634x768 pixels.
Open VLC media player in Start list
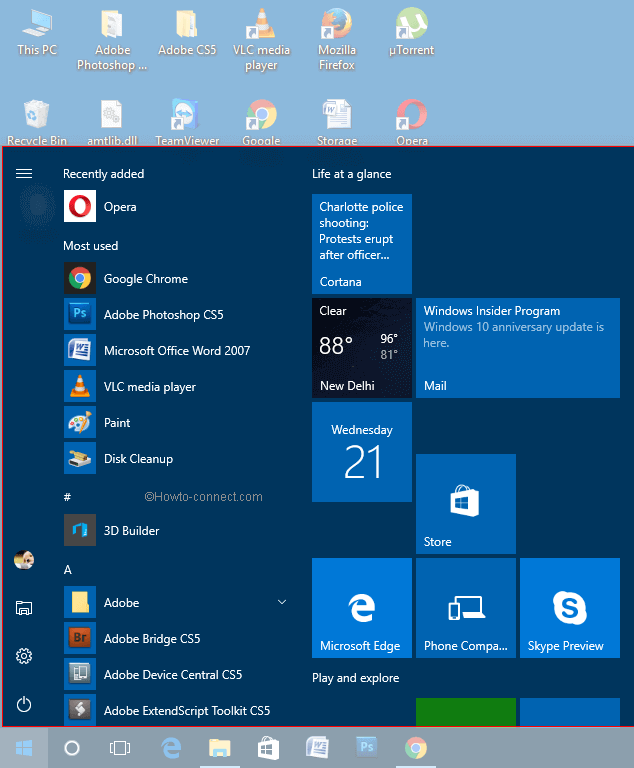176,386
